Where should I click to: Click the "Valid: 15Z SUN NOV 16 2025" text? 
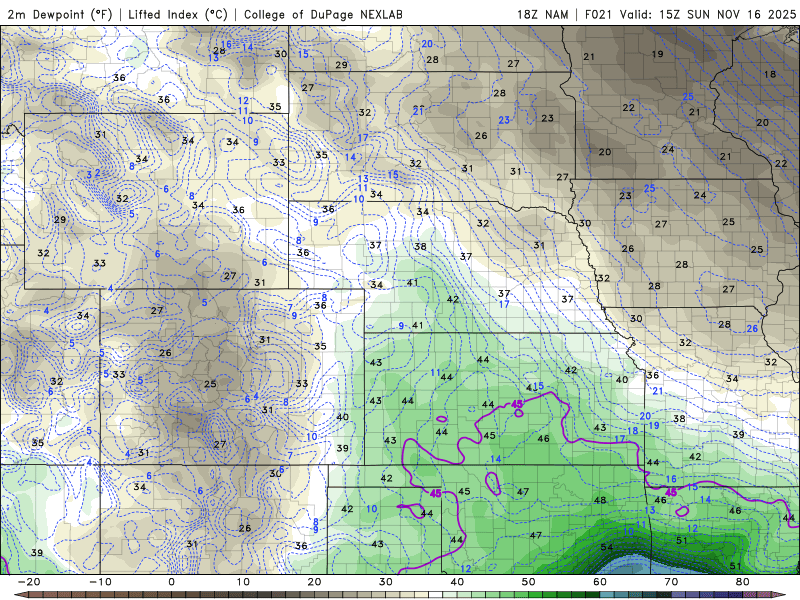pos(708,15)
